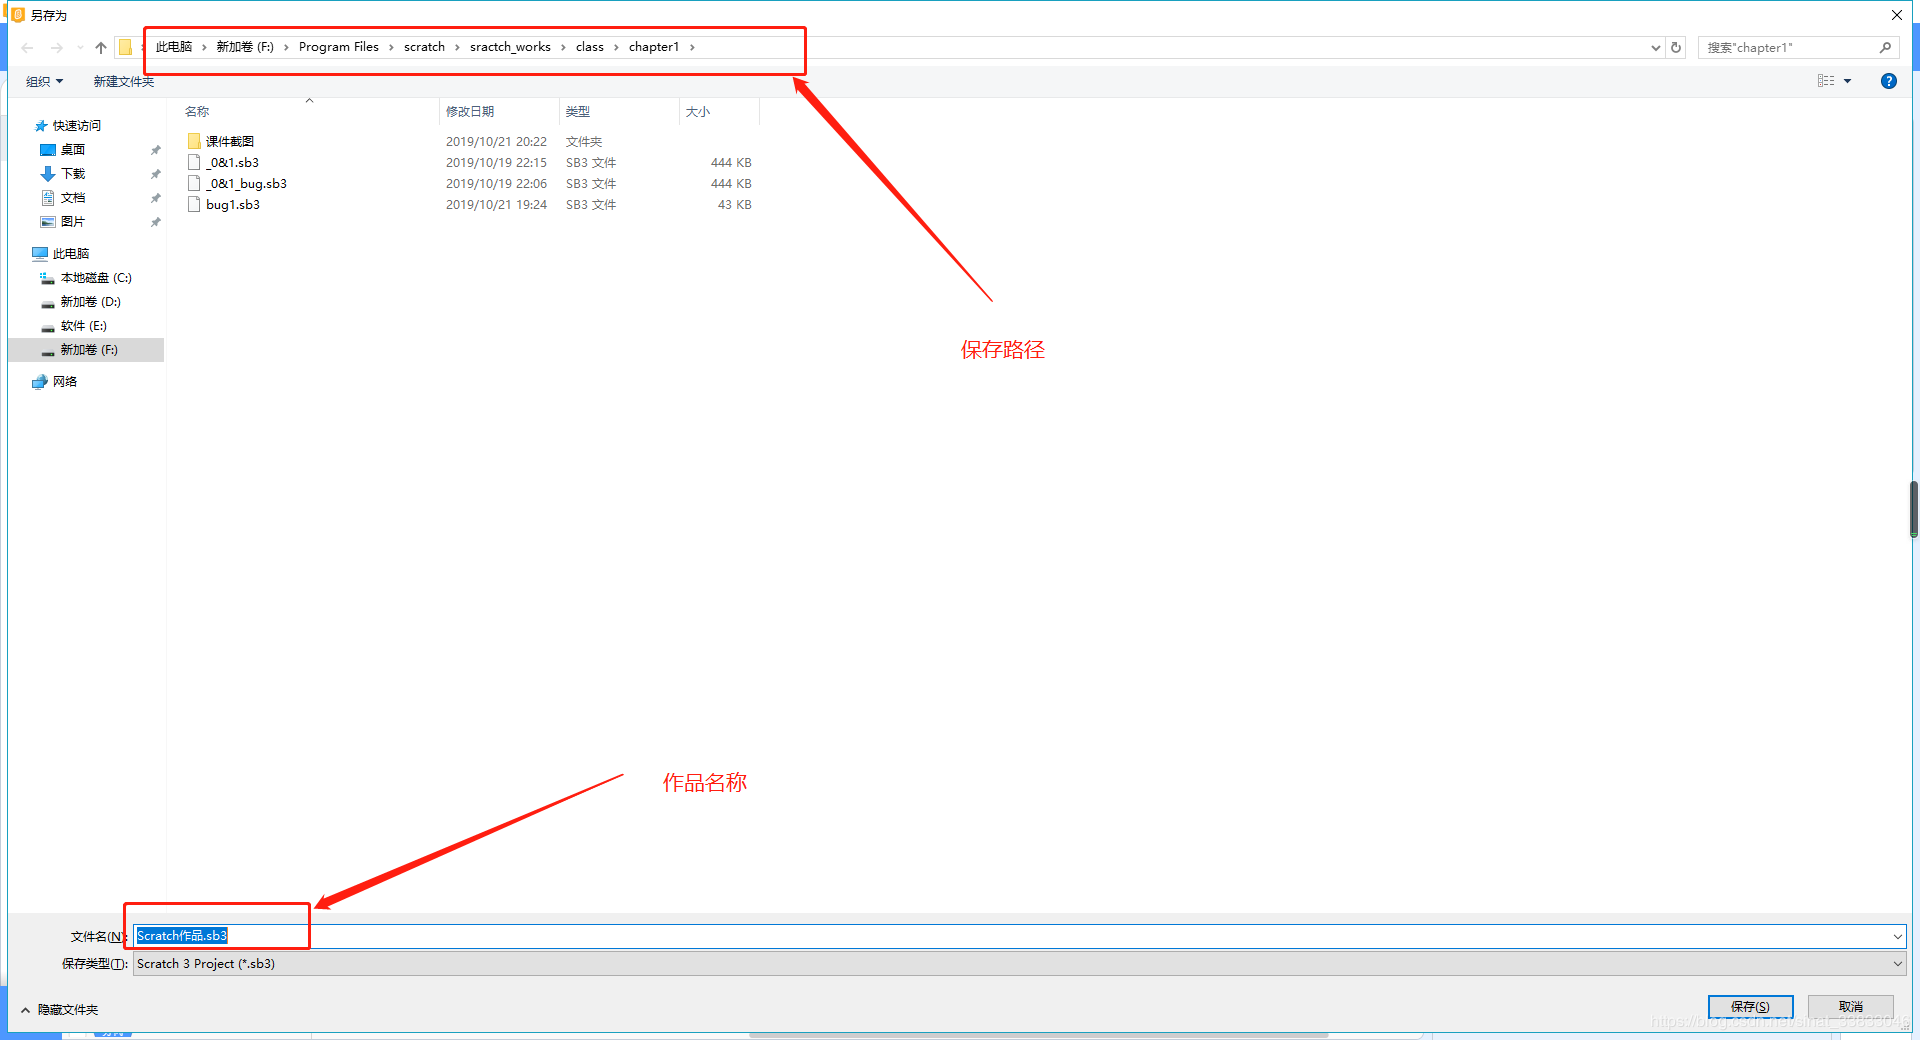
Task: Expand chevron after chapter1 in path
Action: 692,47
